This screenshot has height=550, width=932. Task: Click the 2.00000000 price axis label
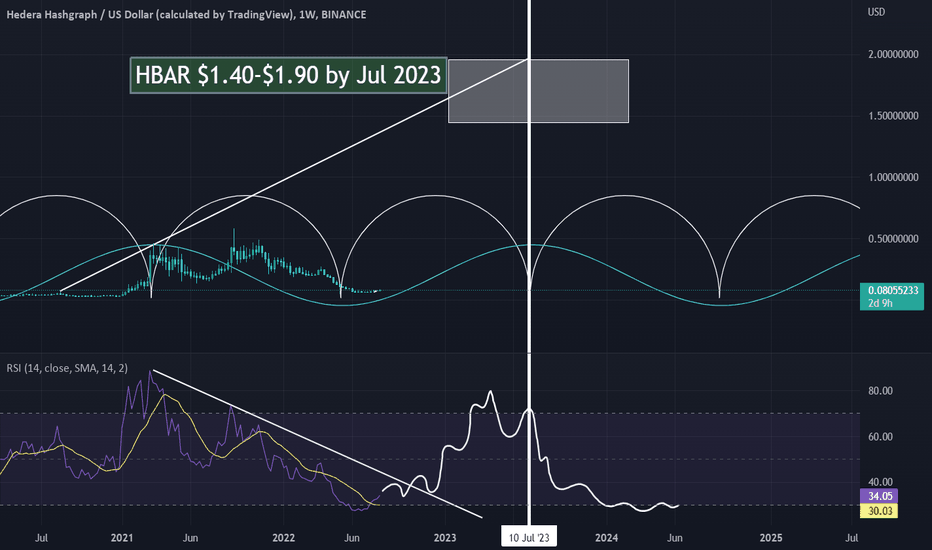[x=893, y=55]
